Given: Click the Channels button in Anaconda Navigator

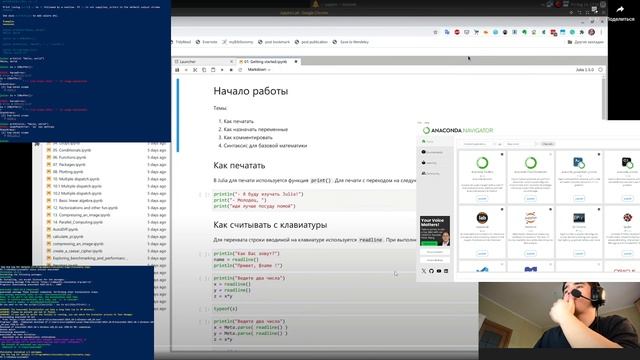Looking at the screenshot, I should pos(547,144).
